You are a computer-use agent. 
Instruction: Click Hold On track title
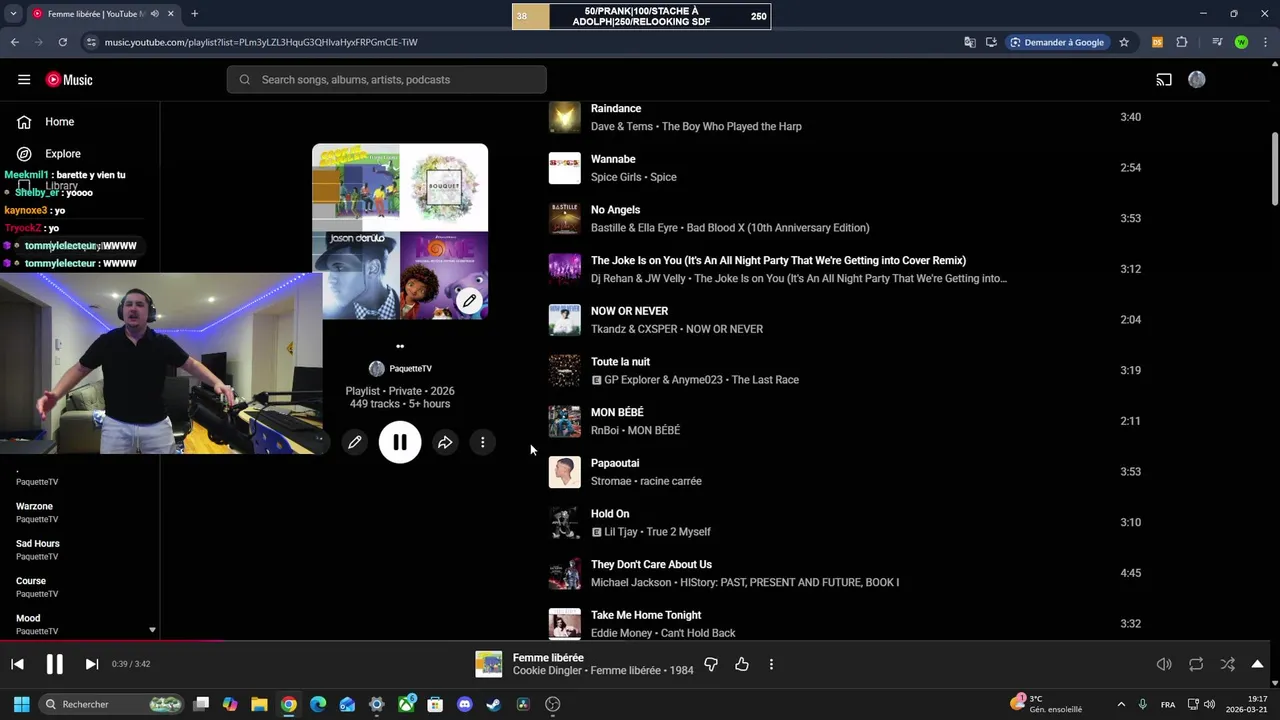pos(610,514)
